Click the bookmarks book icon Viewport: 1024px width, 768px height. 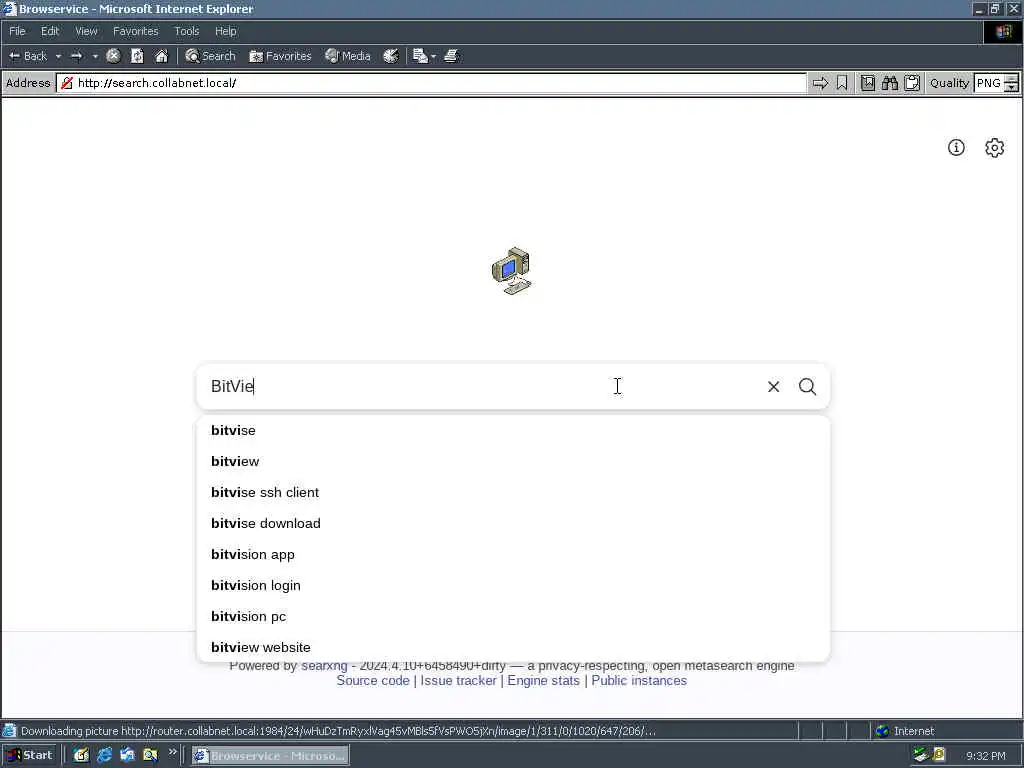(867, 83)
